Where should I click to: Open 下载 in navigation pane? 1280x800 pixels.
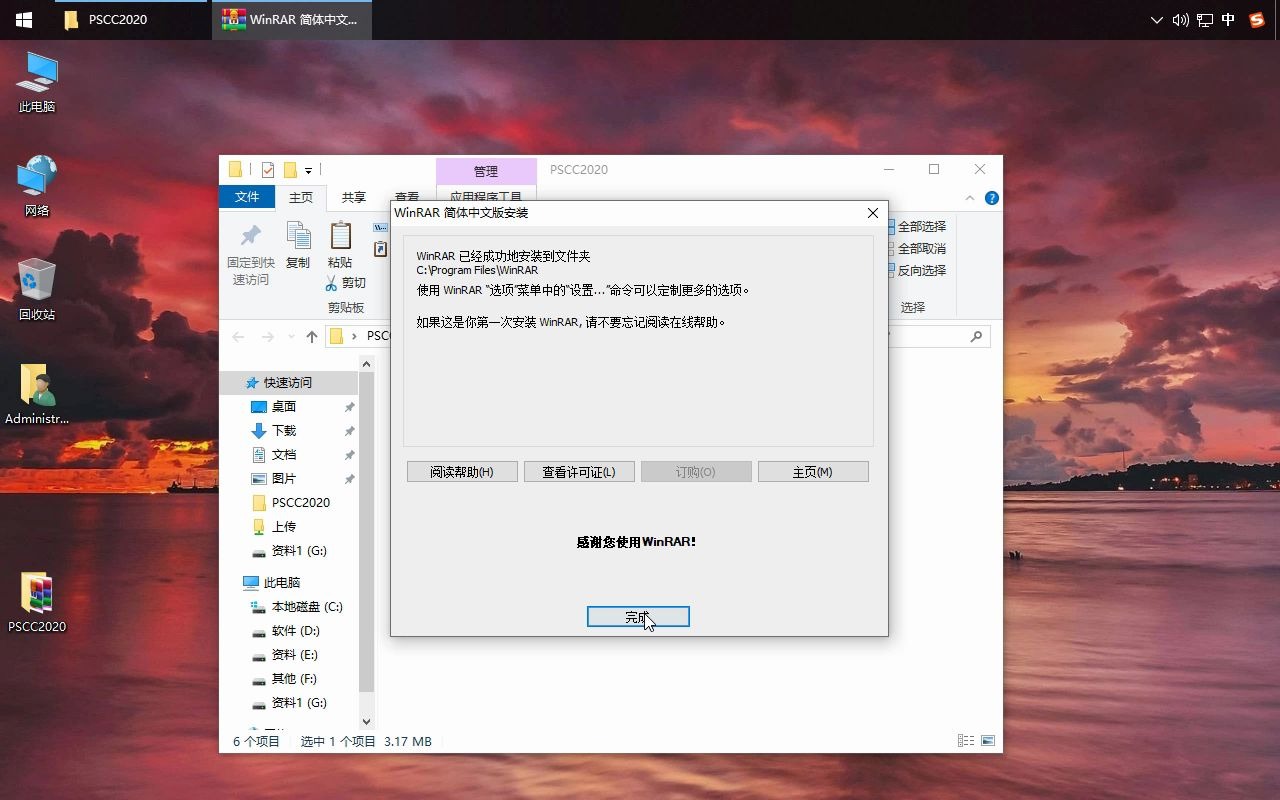pyautogui.click(x=284, y=430)
